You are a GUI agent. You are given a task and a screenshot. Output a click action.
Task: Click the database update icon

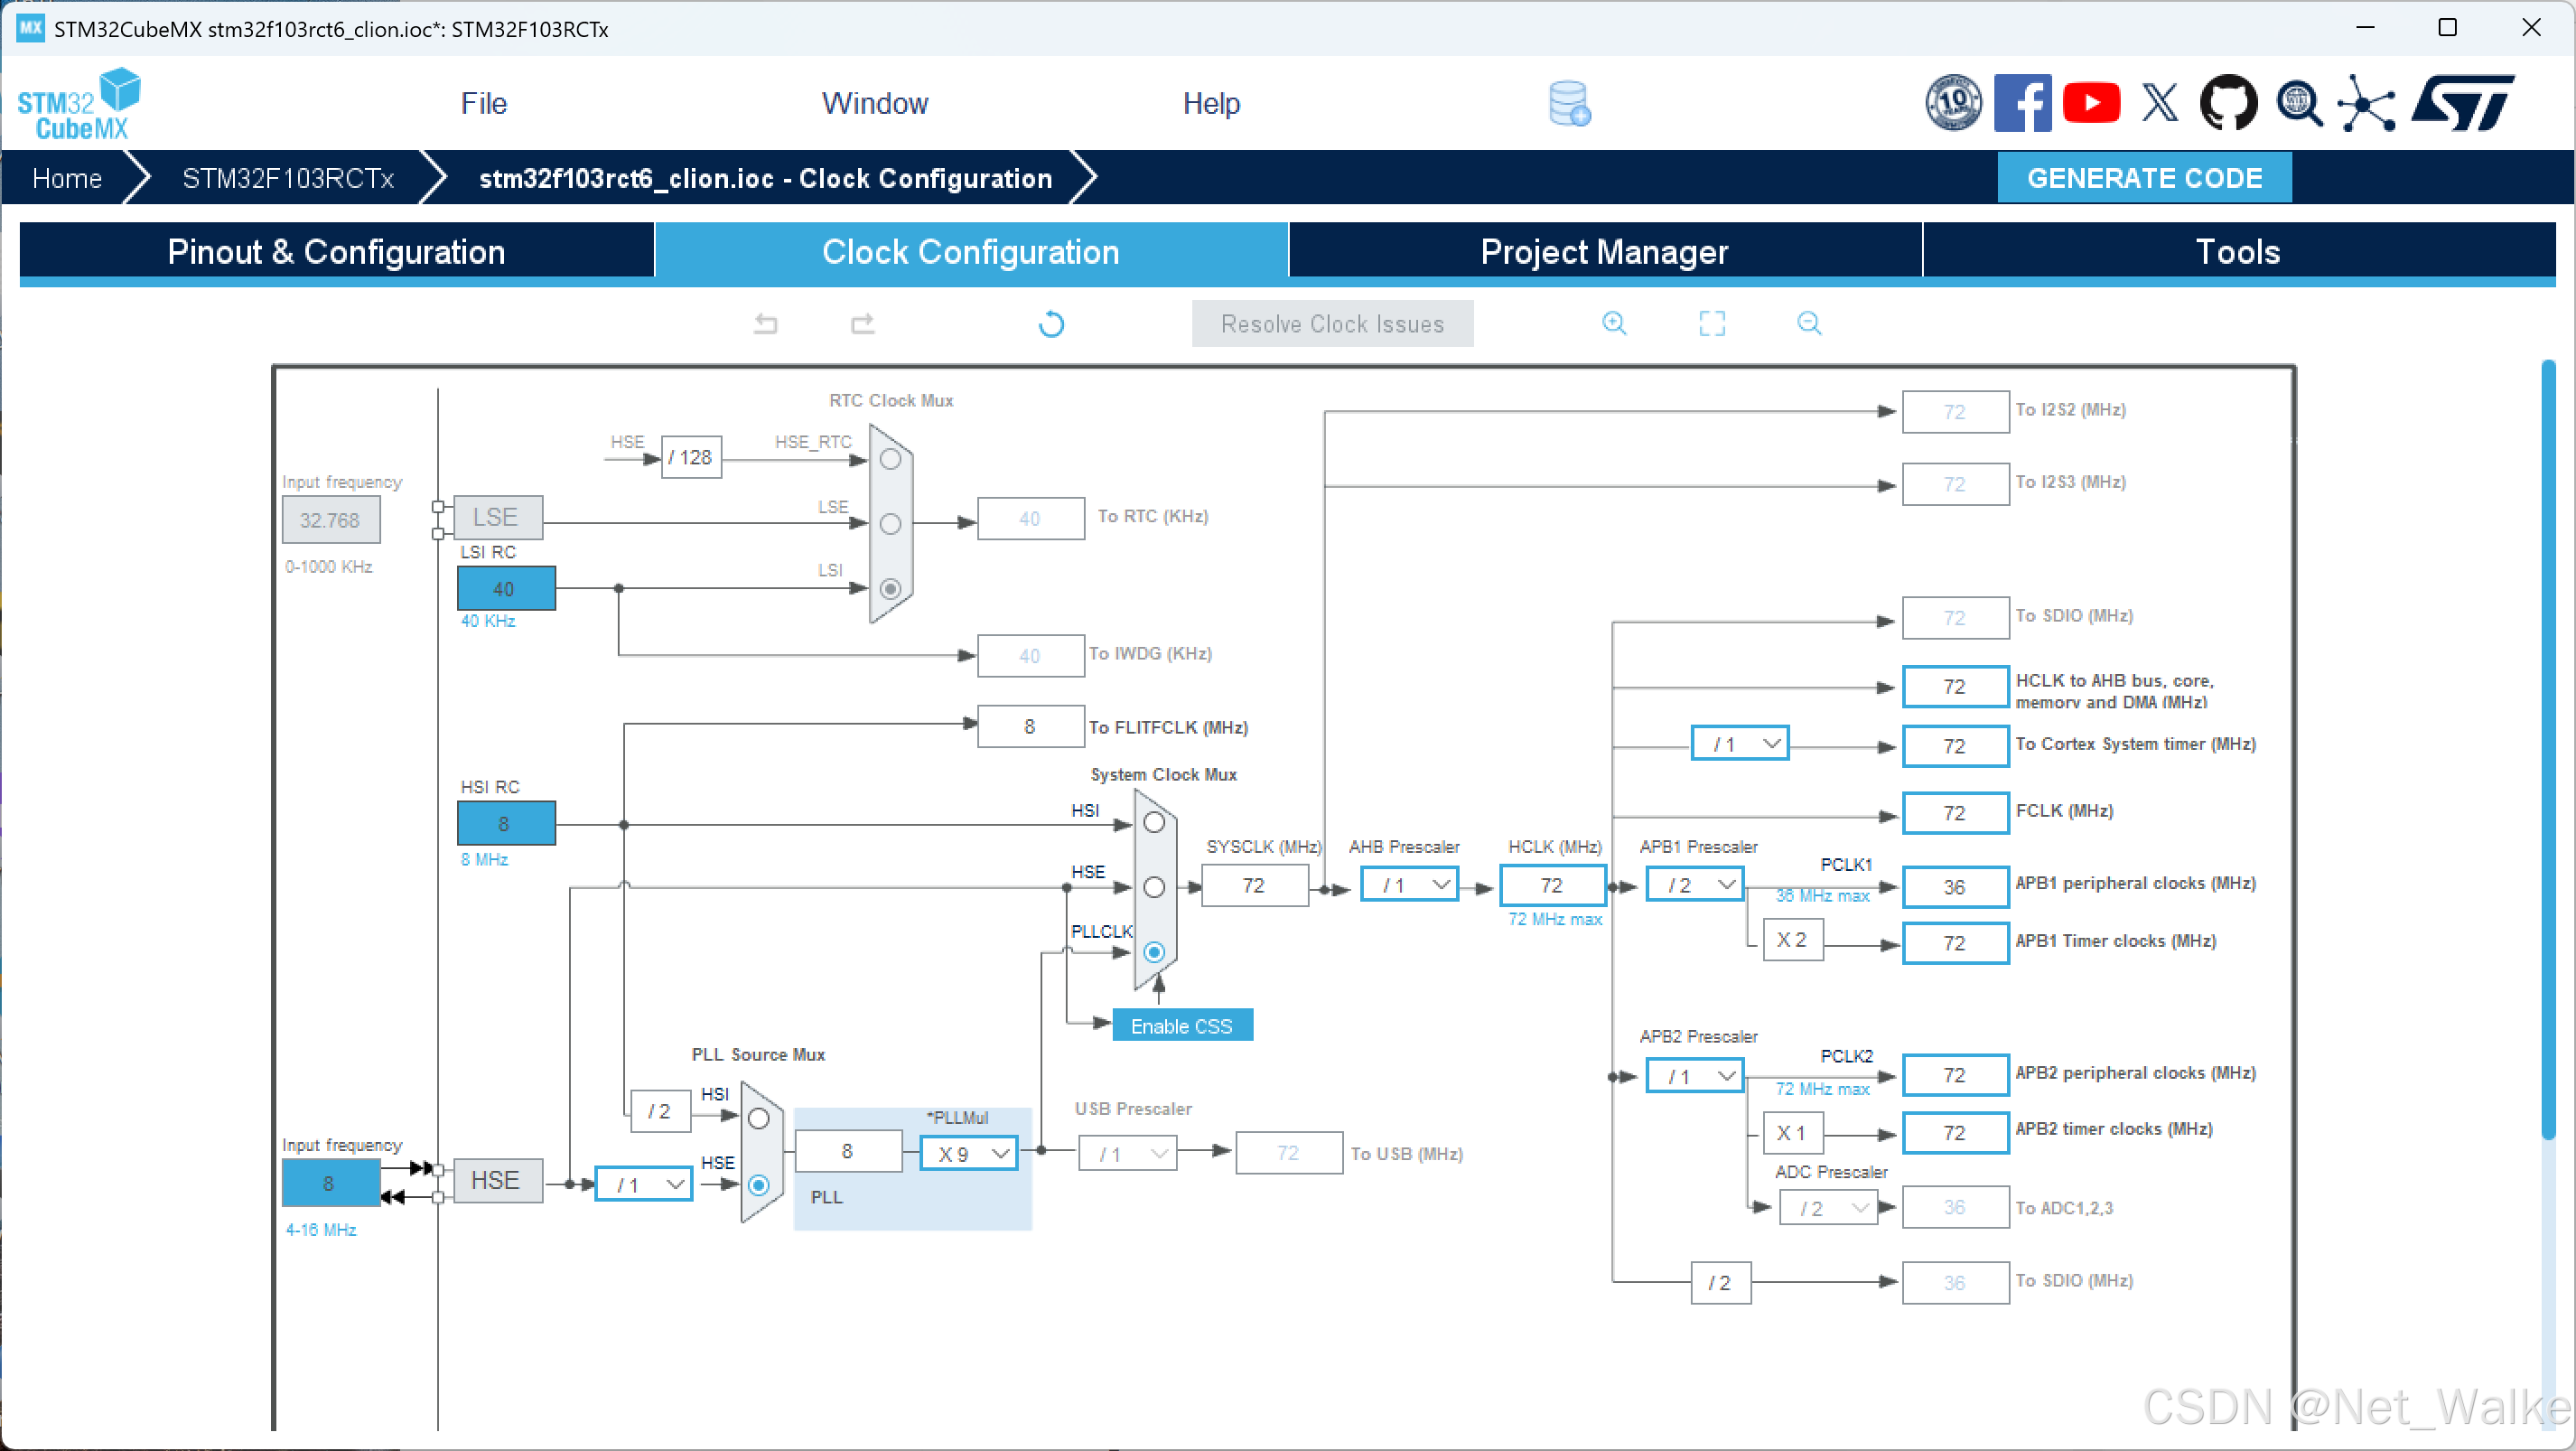pos(1569,103)
